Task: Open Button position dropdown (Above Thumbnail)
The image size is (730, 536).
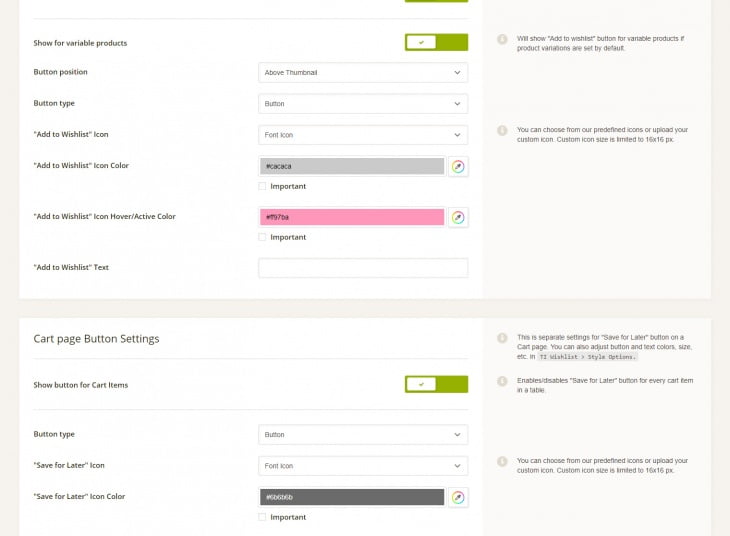Action: 363,73
